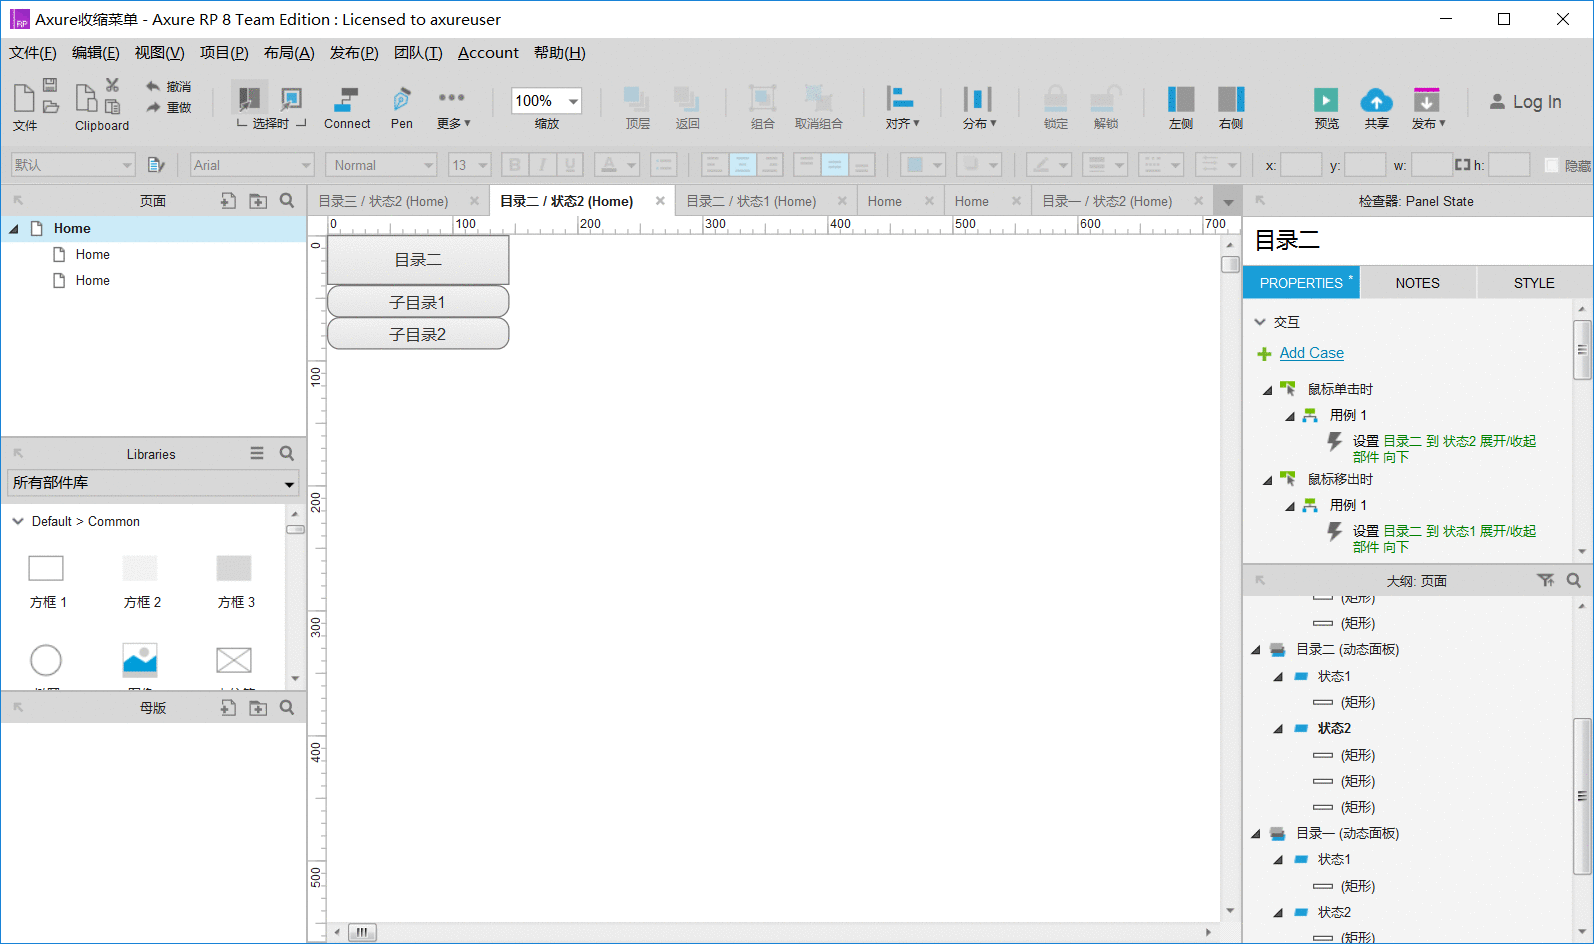Click the 预览 preview icon

click(x=1326, y=100)
